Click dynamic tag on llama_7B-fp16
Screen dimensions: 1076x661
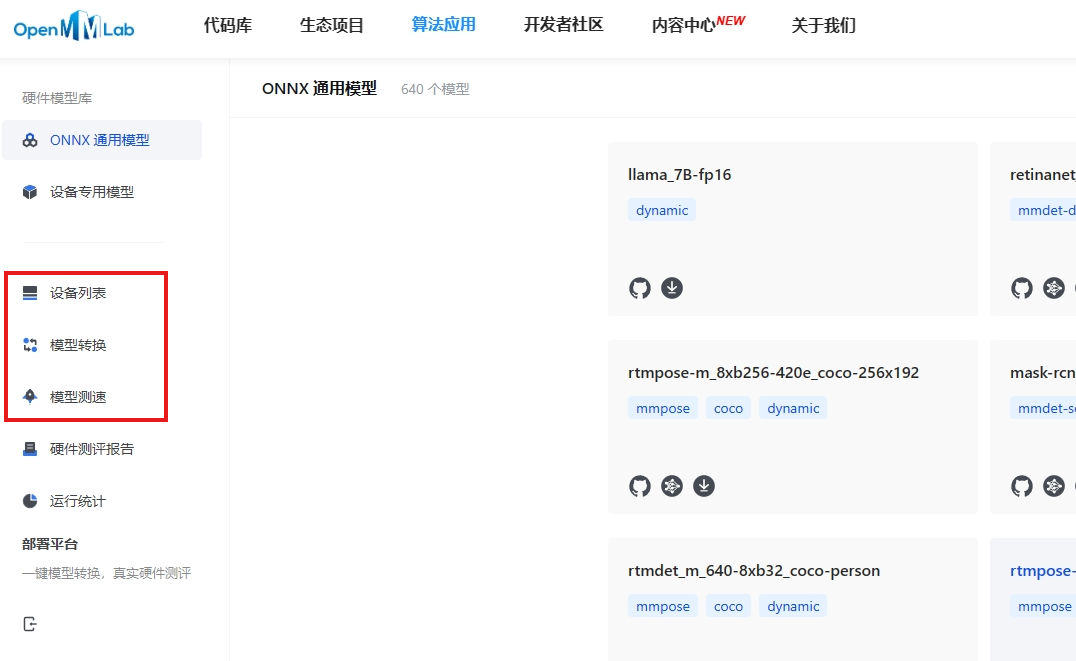pyautogui.click(x=662, y=210)
